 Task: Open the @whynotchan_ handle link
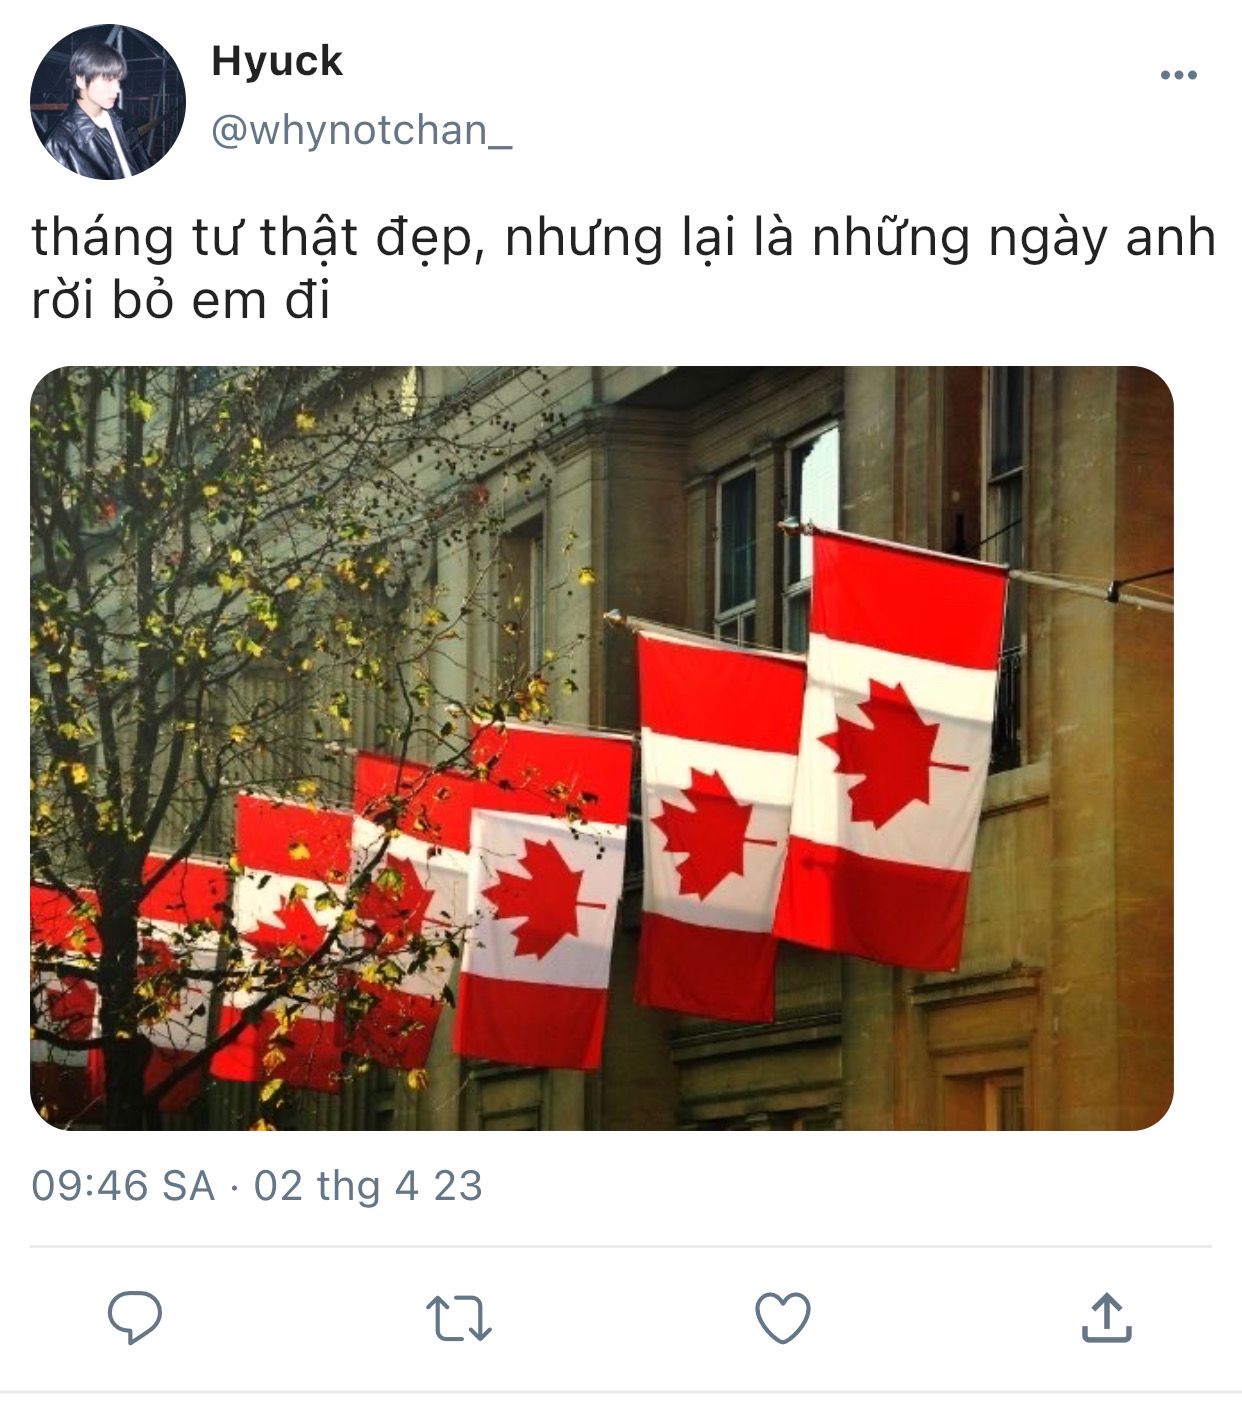[x=361, y=131]
